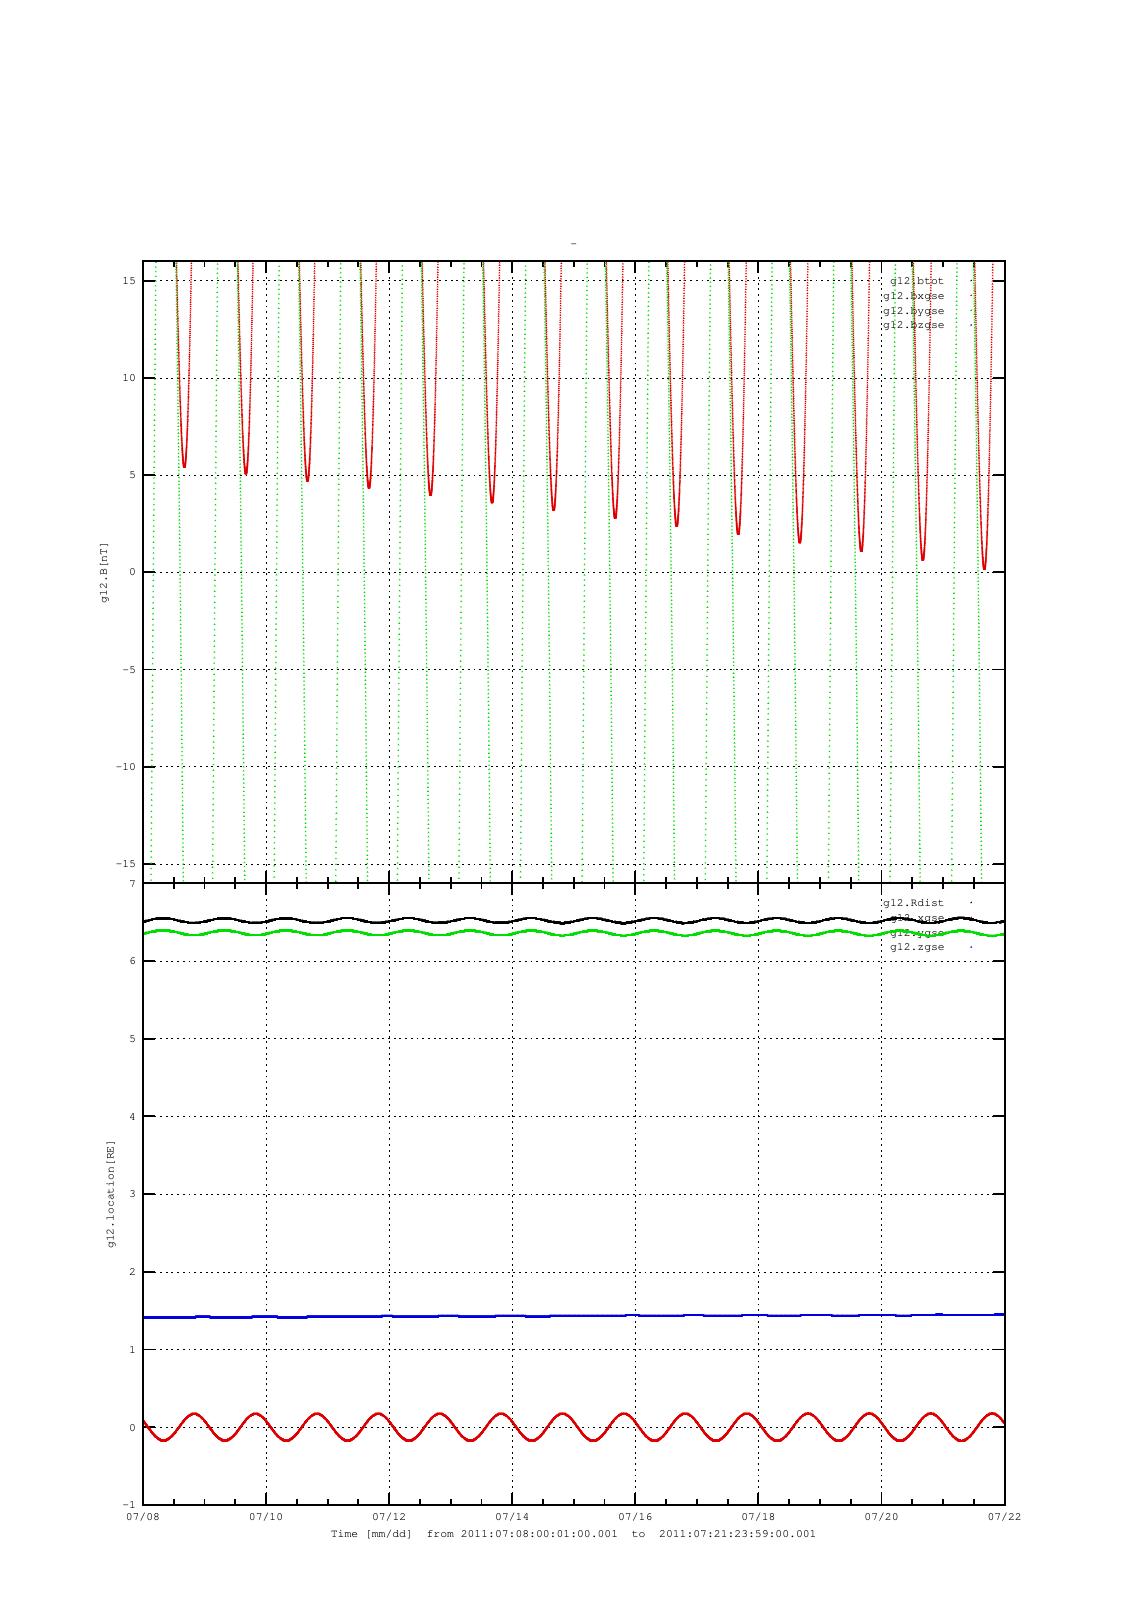Click the 07/18 date tick label
Screen dimensions: 1131x1600
click(758, 1517)
